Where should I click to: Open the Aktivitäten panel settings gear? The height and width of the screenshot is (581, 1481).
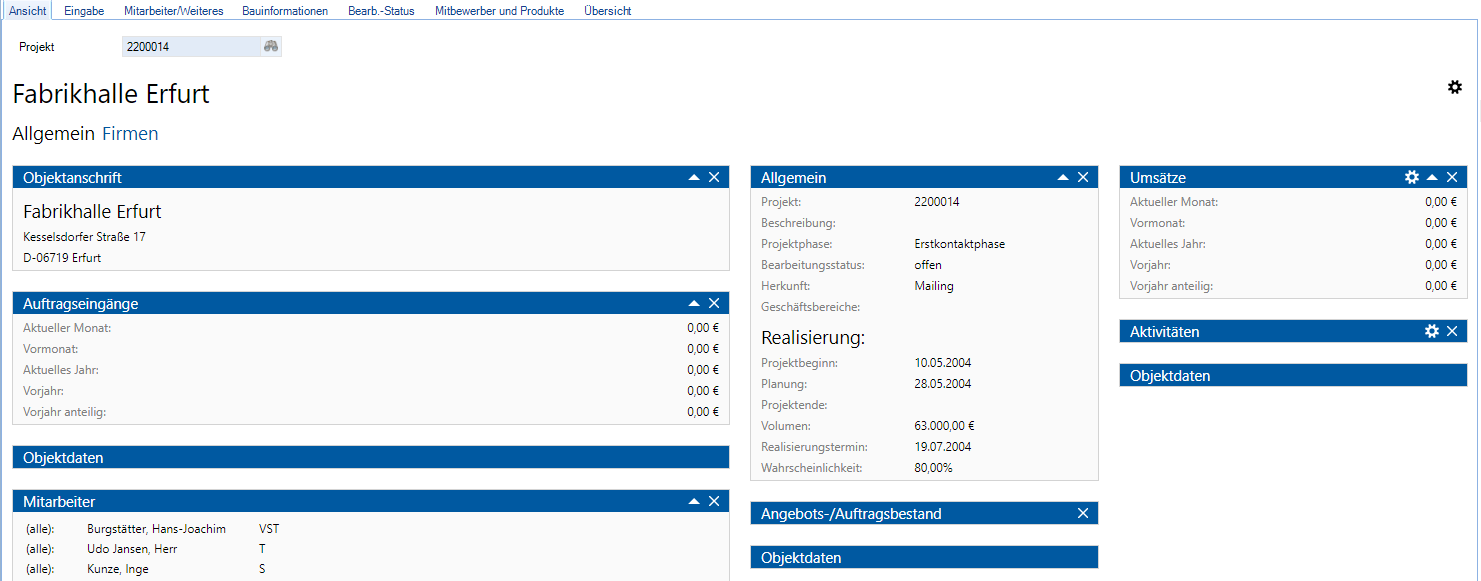coord(1432,331)
